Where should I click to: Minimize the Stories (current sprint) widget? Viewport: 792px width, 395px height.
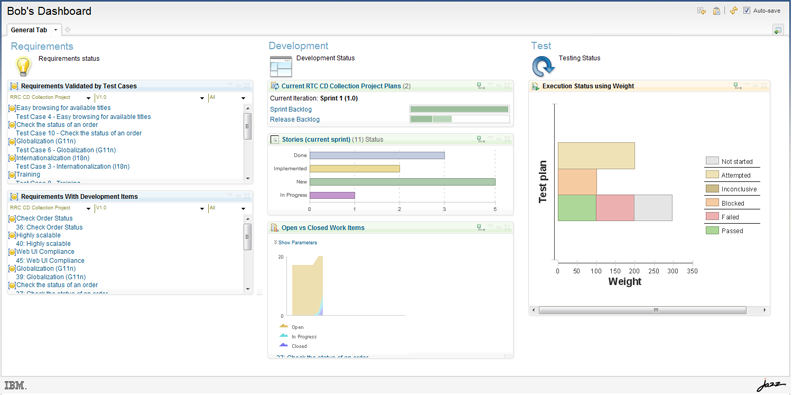click(499, 139)
